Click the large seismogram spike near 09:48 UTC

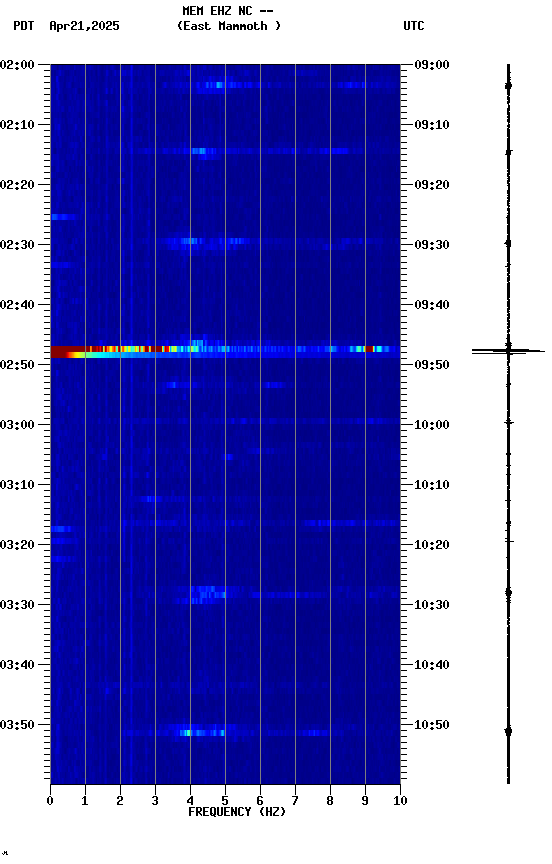pos(508,351)
